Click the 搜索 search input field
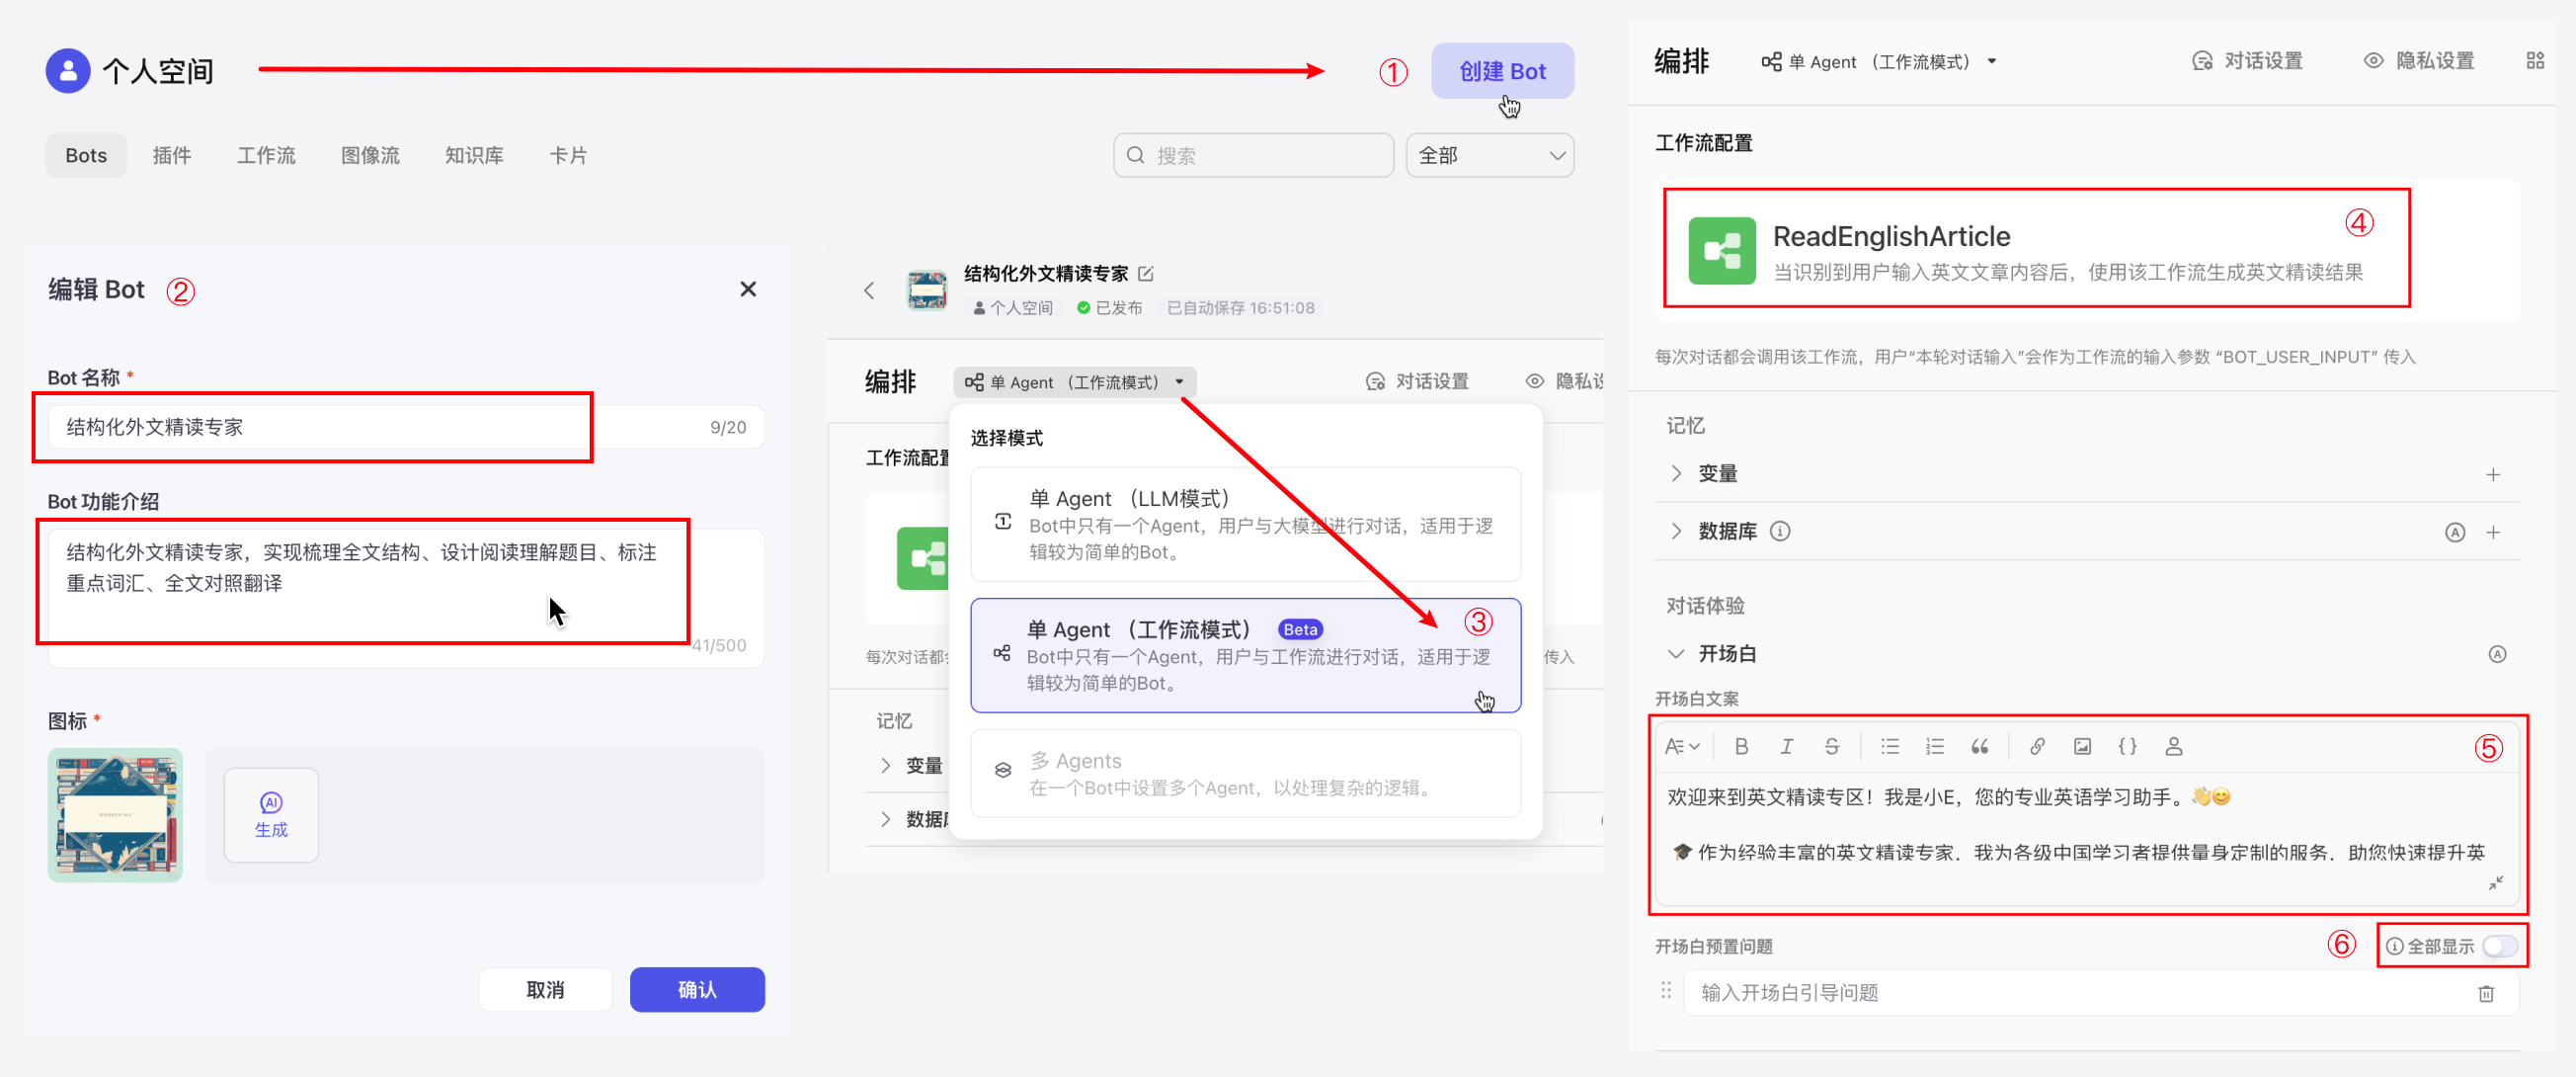This screenshot has width=2576, height=1077. click(x=1253, y=155)
